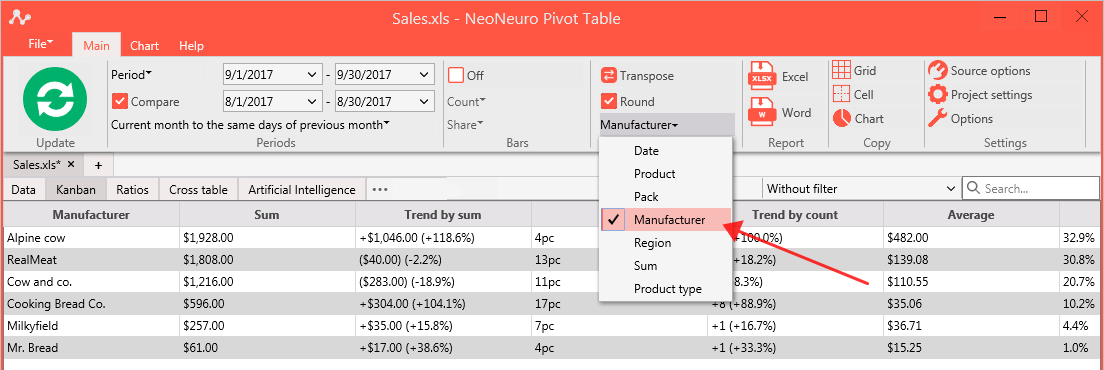Screen dimensions: 1104x370
Task: Toggle the Bars Off checkbox
Action: click(x=456, y=75)
